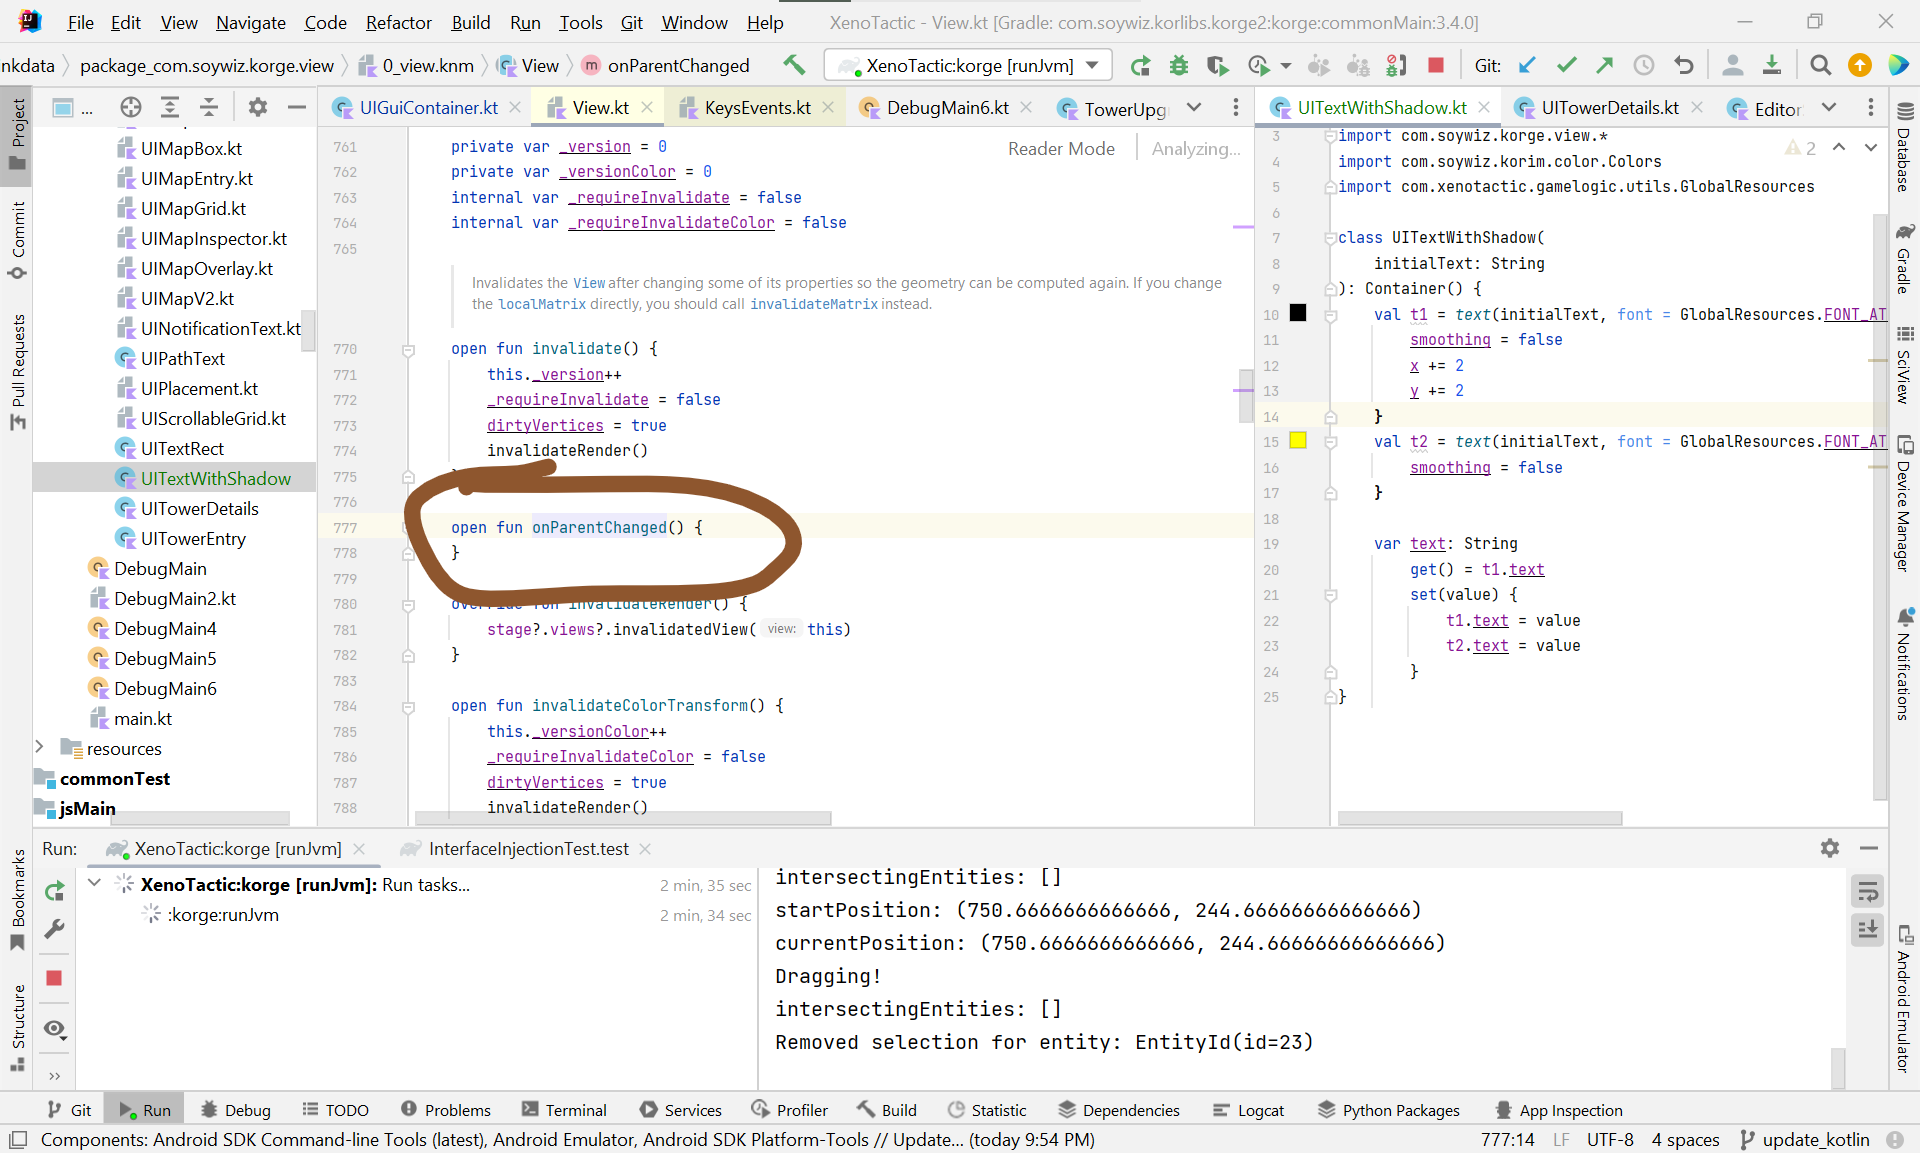The height and width of the screenshot is (1153, 1920).
Task: Rerun the XenoTactic run configuration
Action: [1140, 66]
